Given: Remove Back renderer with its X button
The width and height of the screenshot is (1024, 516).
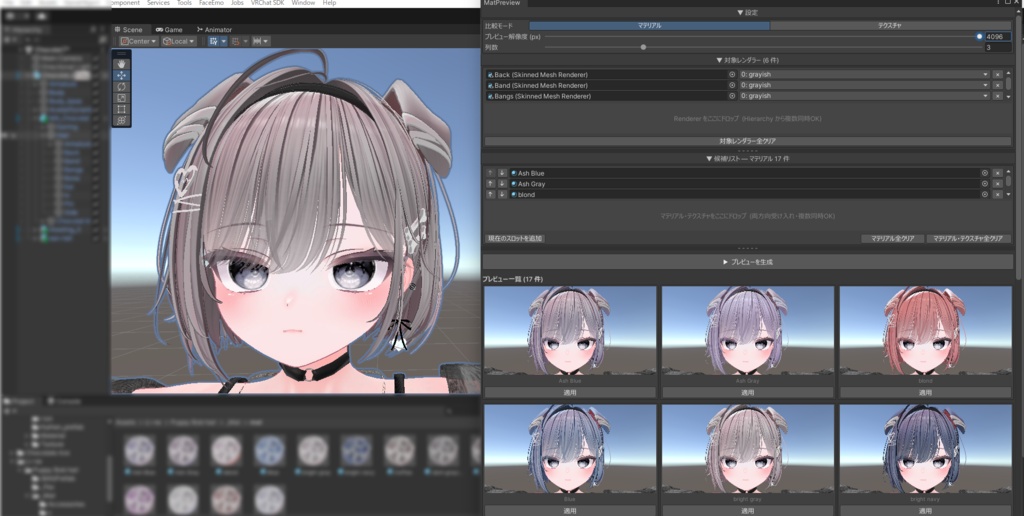Looking at the screenshot, I should [997, 74].
